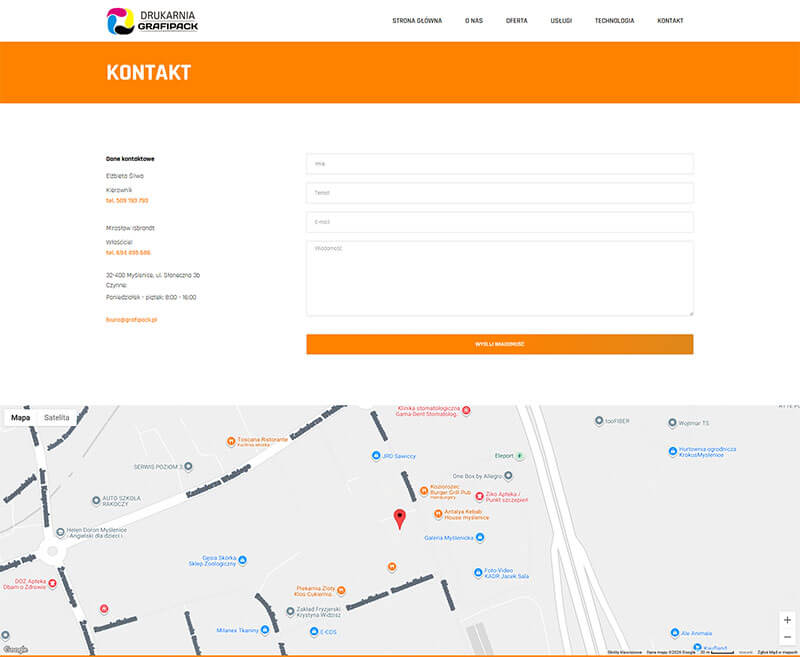The width and height of the screenshot is (800, 657).
Task: Zoom out the map with minus button
Action: pyautogui.click(x=787, y=637)
